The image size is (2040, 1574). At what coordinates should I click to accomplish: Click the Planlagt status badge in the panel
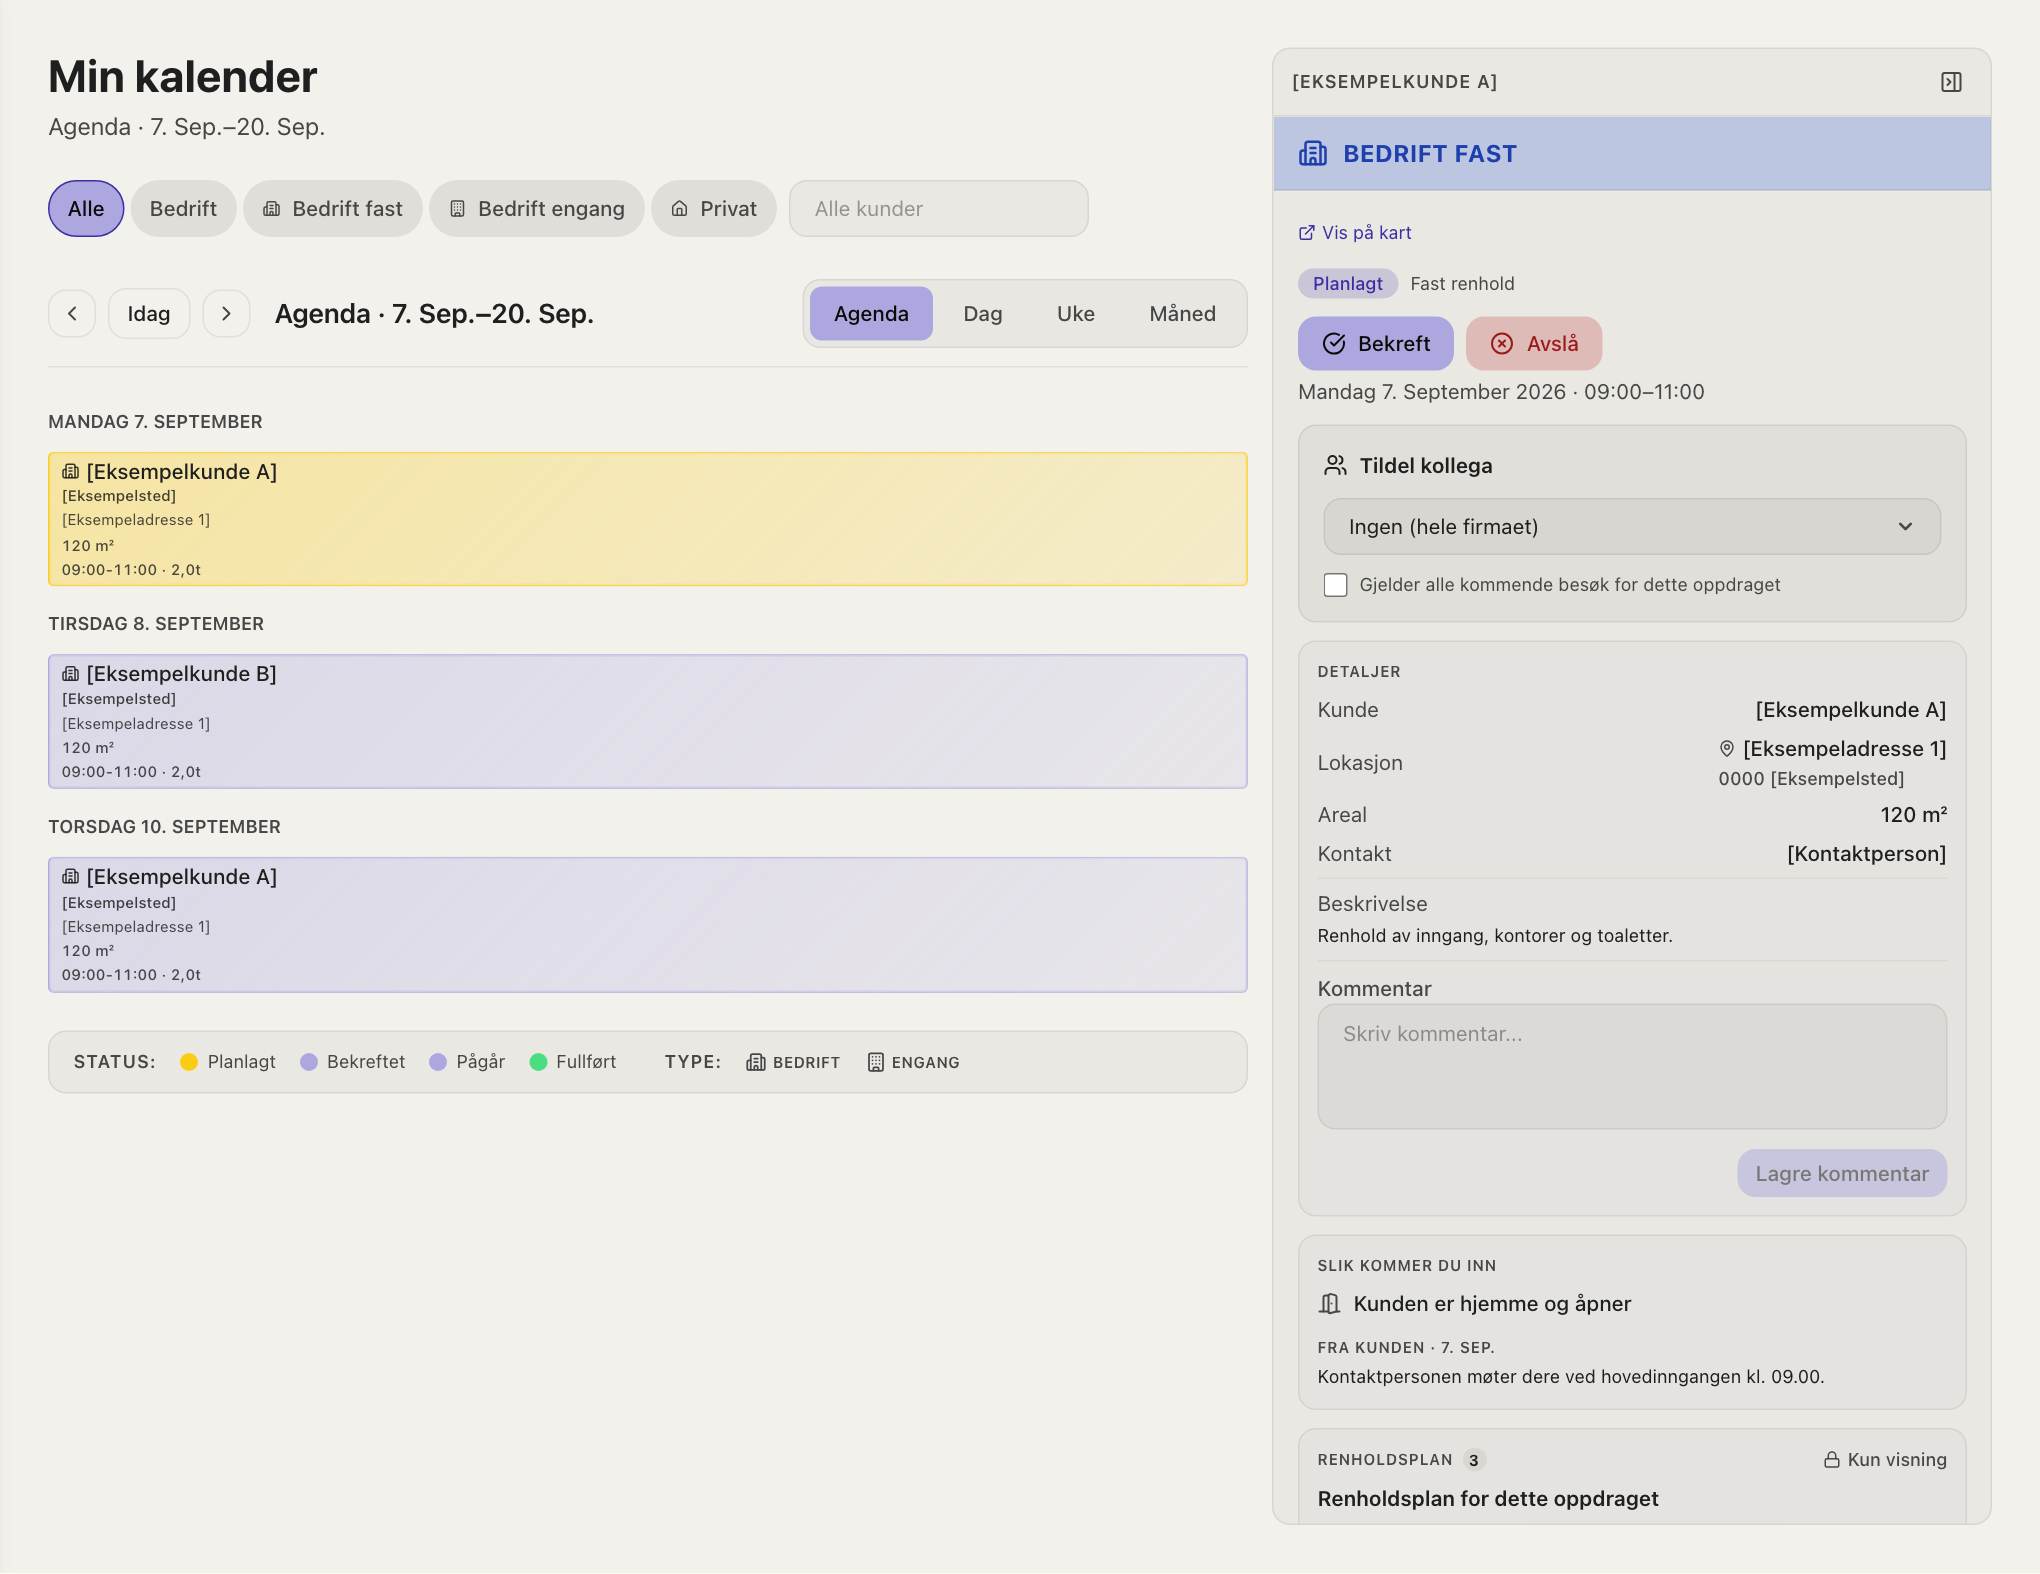[x=1347, y=284]
